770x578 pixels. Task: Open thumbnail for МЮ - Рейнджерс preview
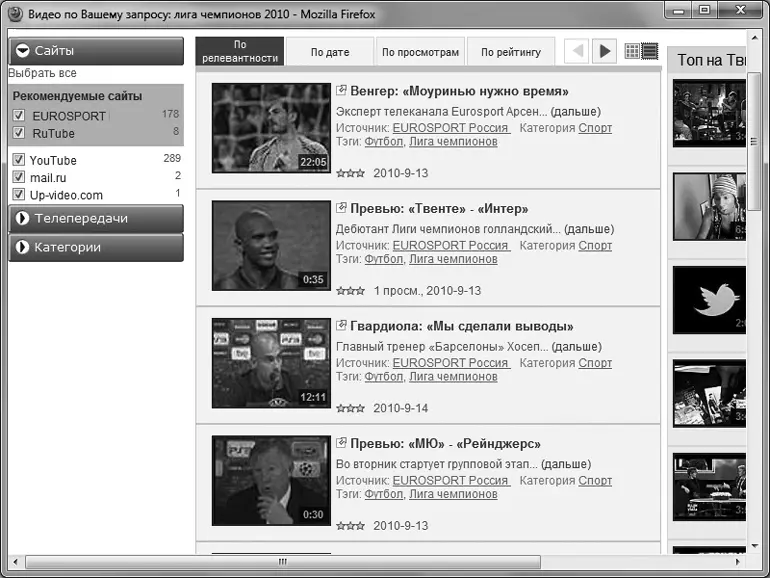[x=272, y=480]
